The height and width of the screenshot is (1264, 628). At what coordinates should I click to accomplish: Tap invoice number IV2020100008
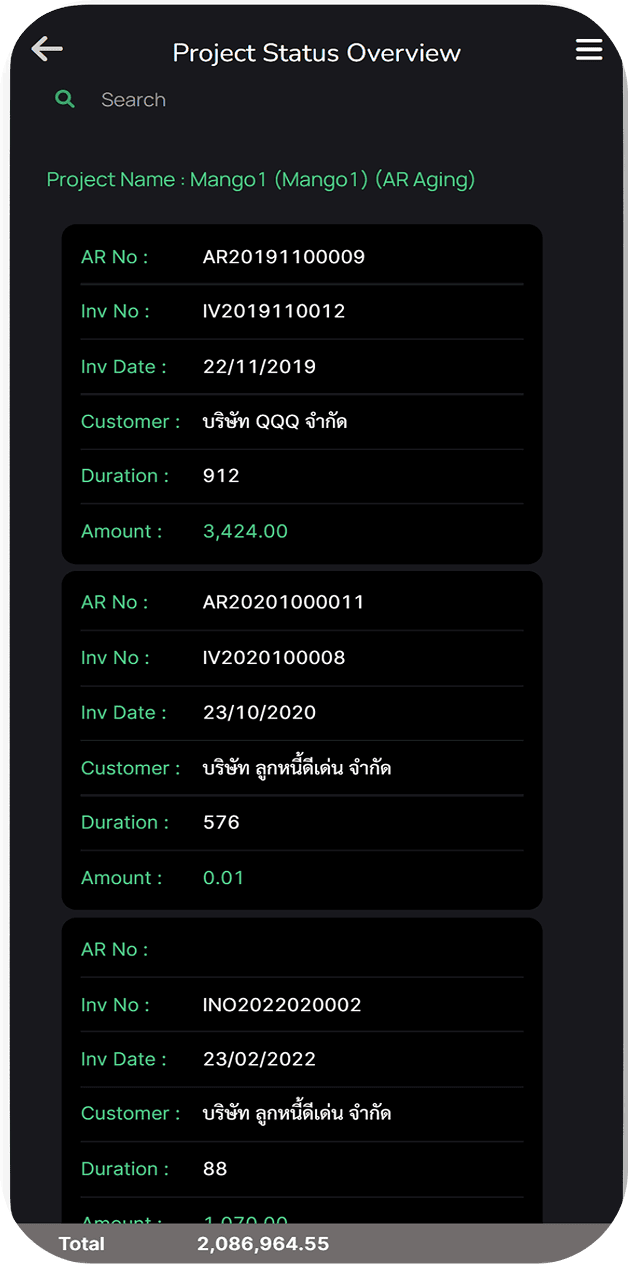coord(273,657)
